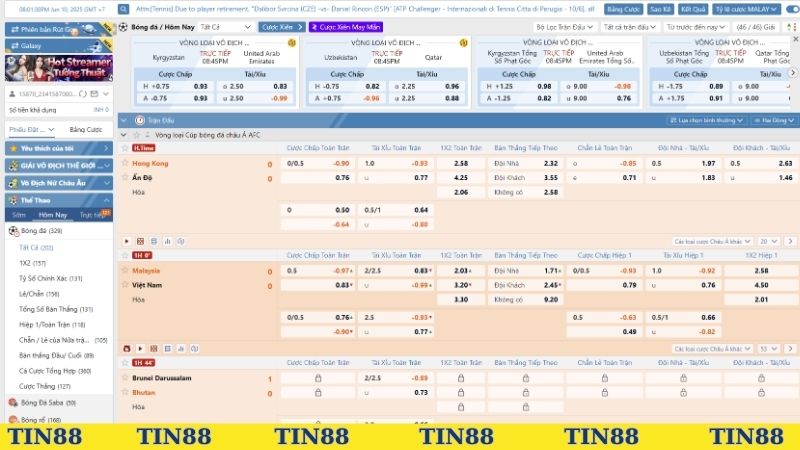Favorite the H.Time match header star
800x450 pixels.
tap(125, 148)
